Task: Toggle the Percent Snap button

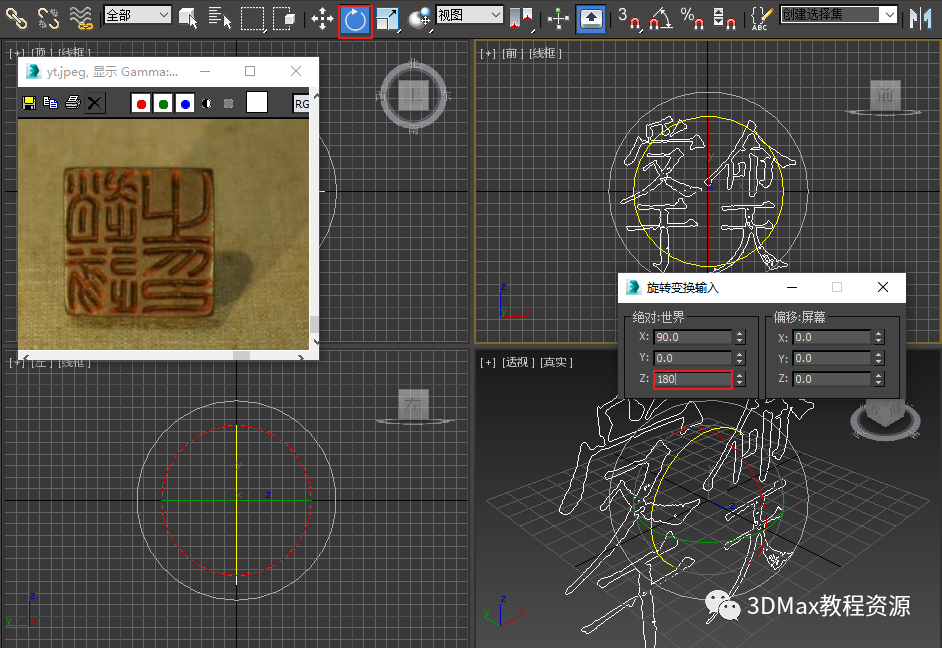Action: point(693,19)
